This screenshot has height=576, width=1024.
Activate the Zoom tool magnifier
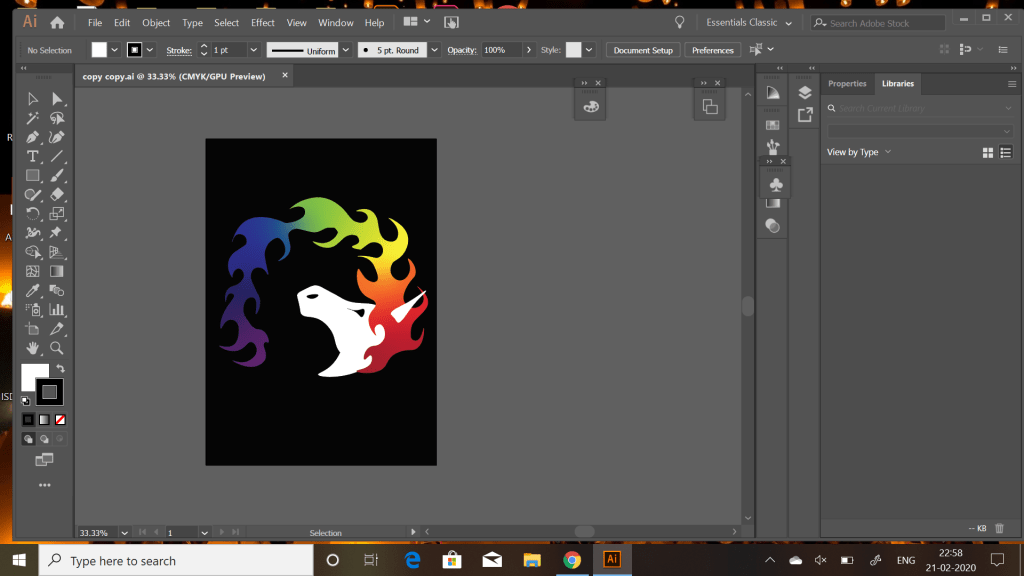(57, 348)
